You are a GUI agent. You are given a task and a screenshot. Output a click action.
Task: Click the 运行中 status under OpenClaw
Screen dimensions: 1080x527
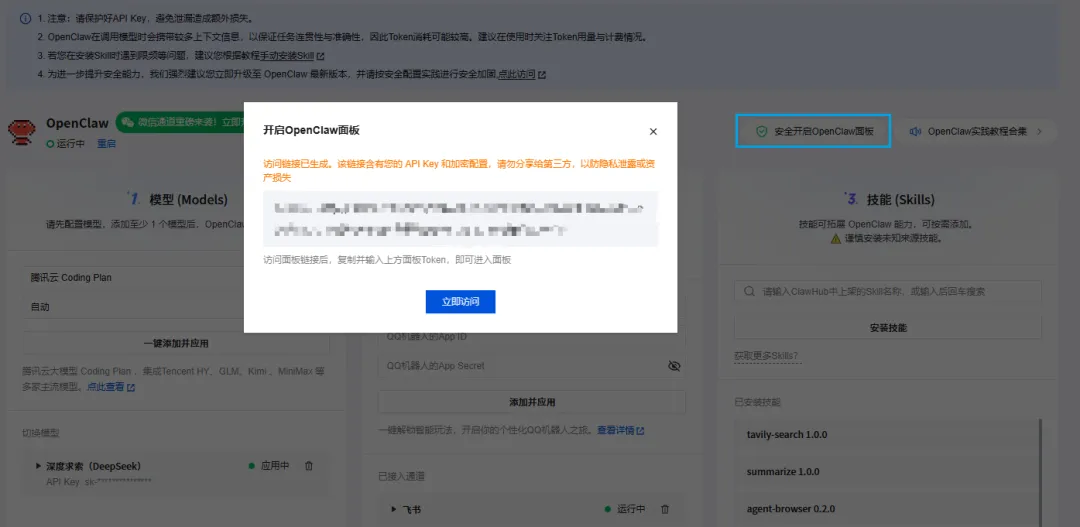click(66, 144)
